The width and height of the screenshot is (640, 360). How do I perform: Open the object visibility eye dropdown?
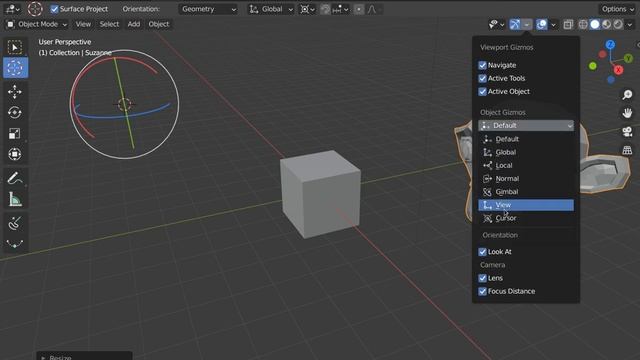click(x=497, y=24)
